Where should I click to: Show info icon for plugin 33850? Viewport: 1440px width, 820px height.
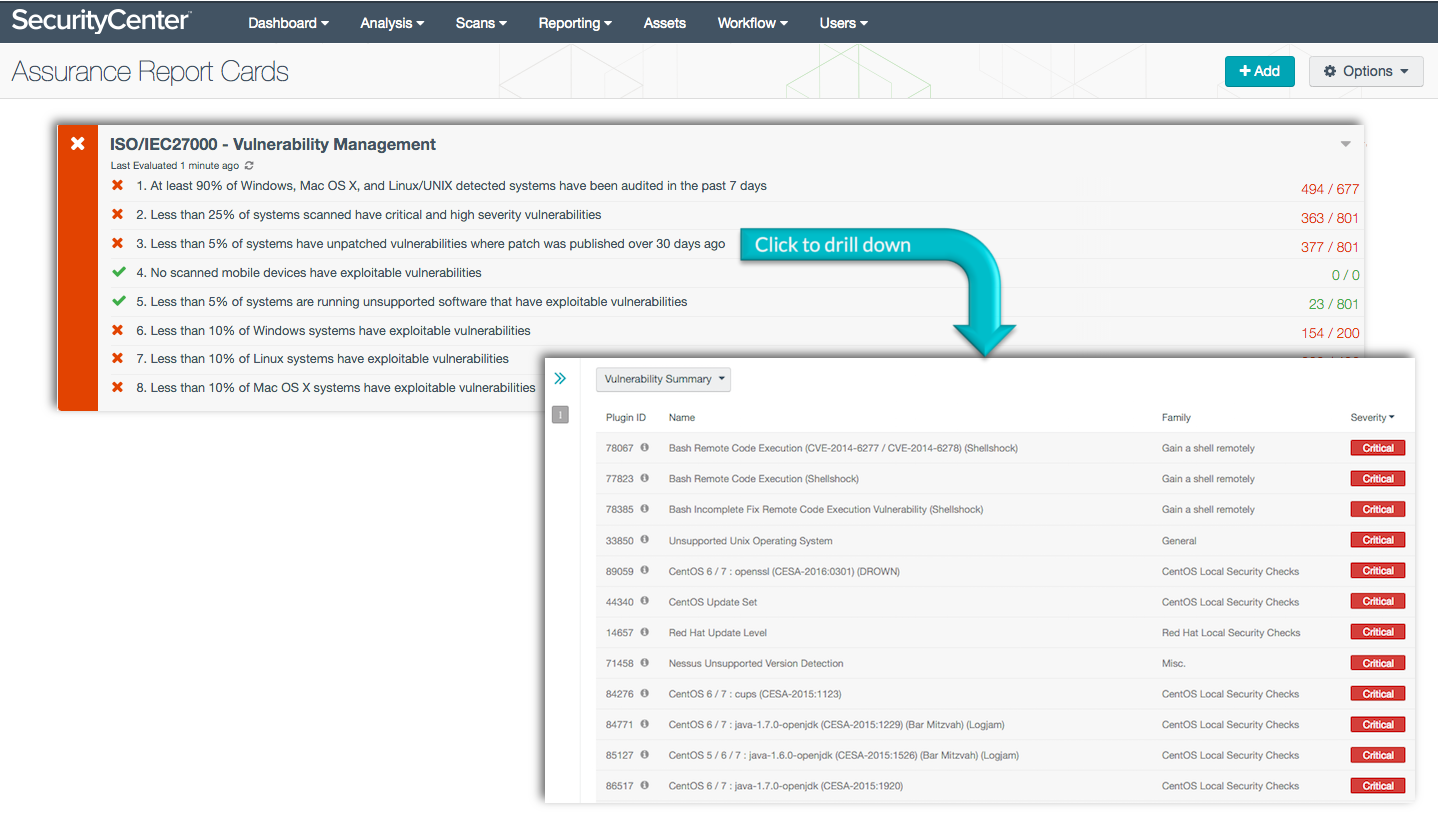click(x=645, y=540)
